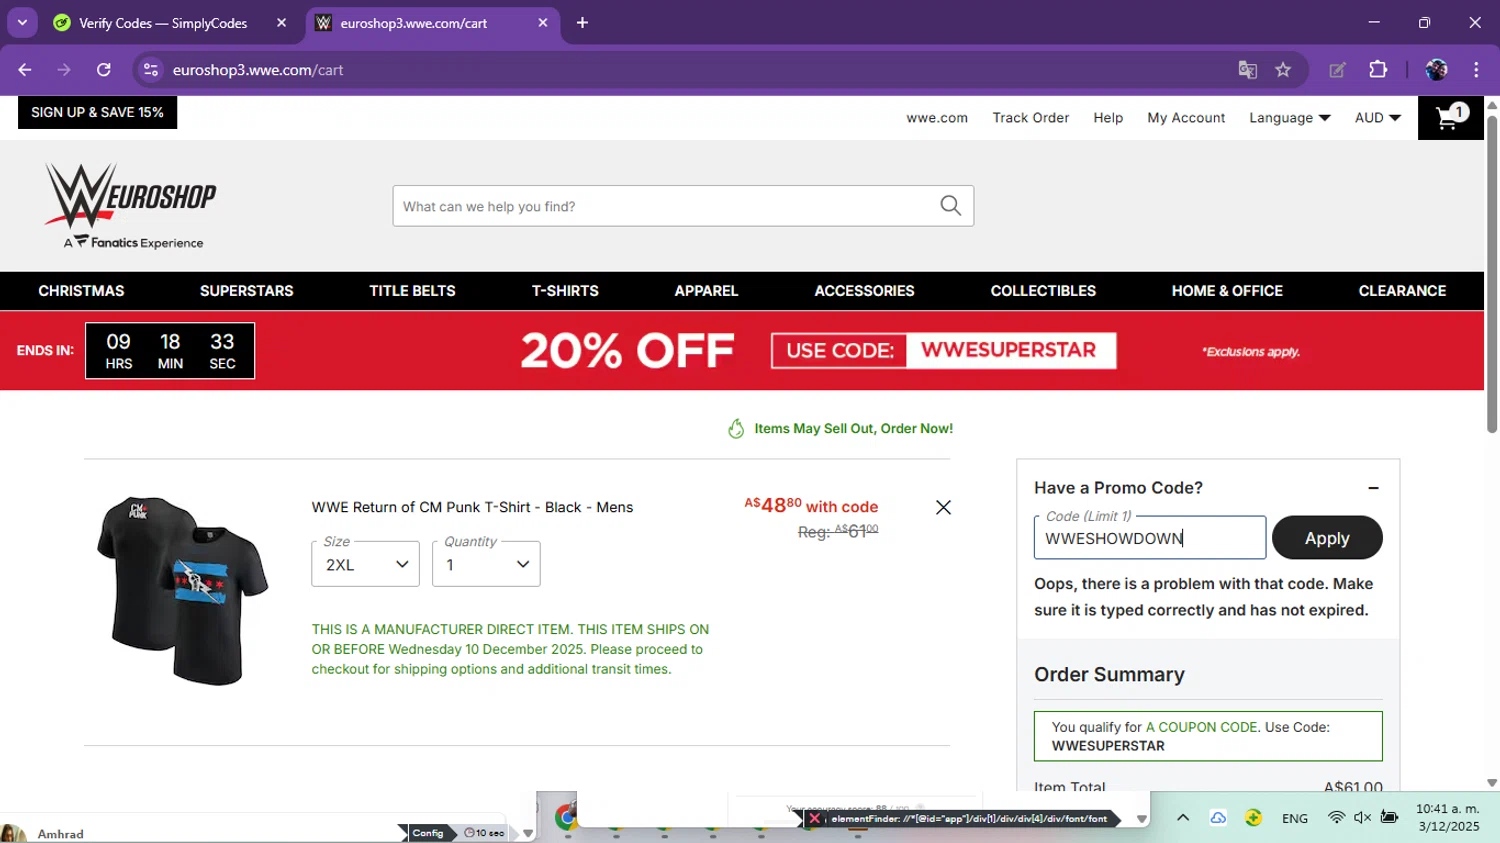Click the browser address bar URL
Image resolution: width=1500 pixels, height=843 pixels.
pos(258,70)
